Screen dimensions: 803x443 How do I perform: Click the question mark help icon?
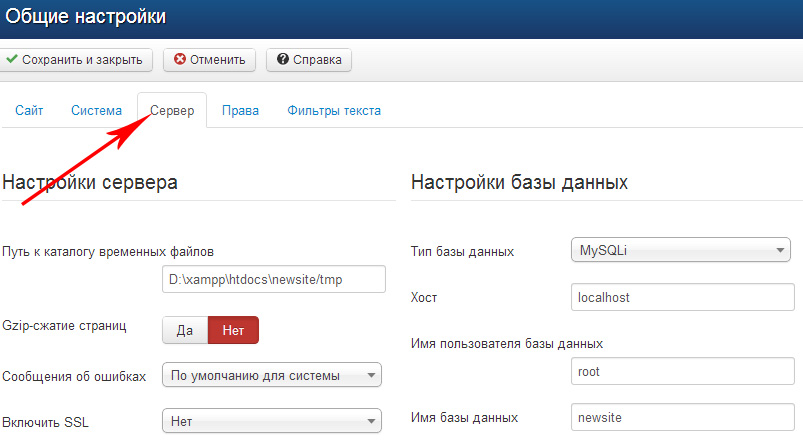coord(284,60)
